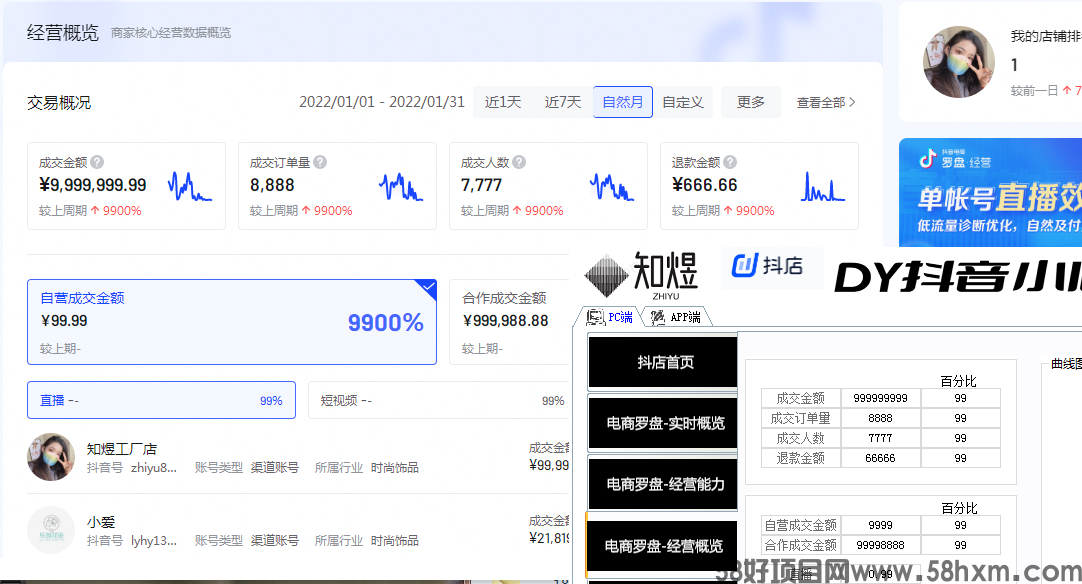
Task: Select the 合作成交金额 card
Action: 509,322
